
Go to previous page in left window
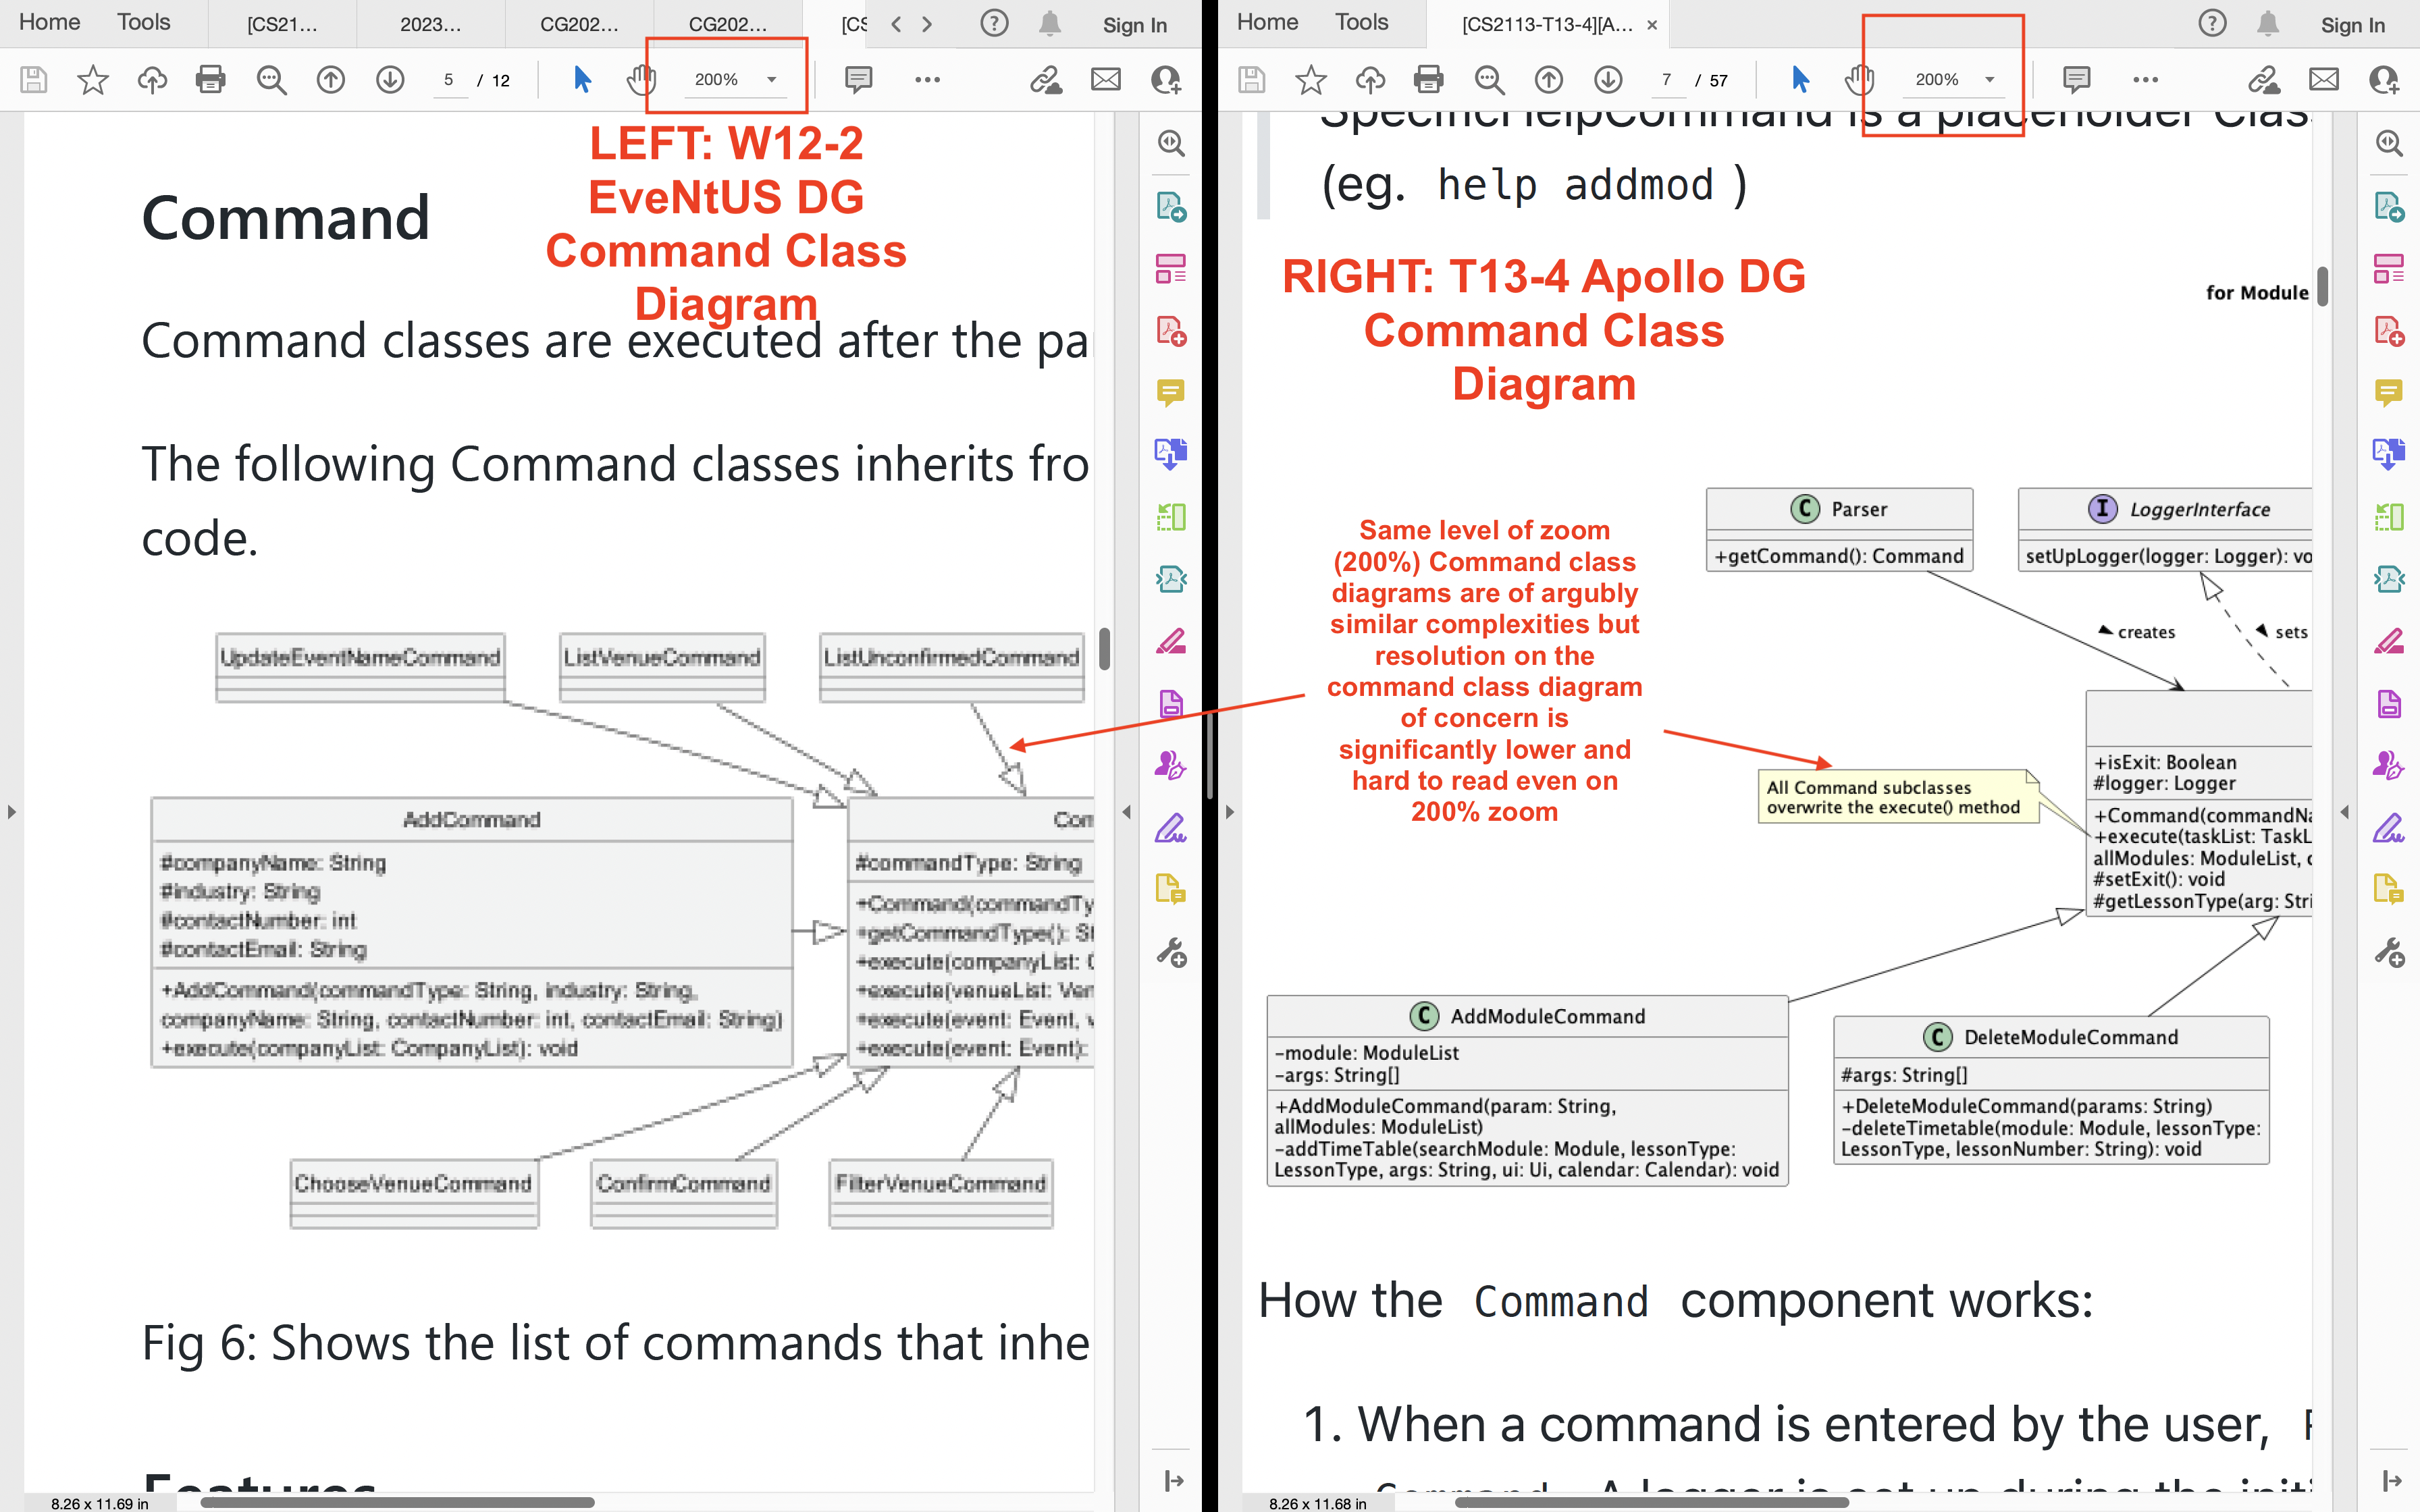pyautogui.click(x=330, y=79)
